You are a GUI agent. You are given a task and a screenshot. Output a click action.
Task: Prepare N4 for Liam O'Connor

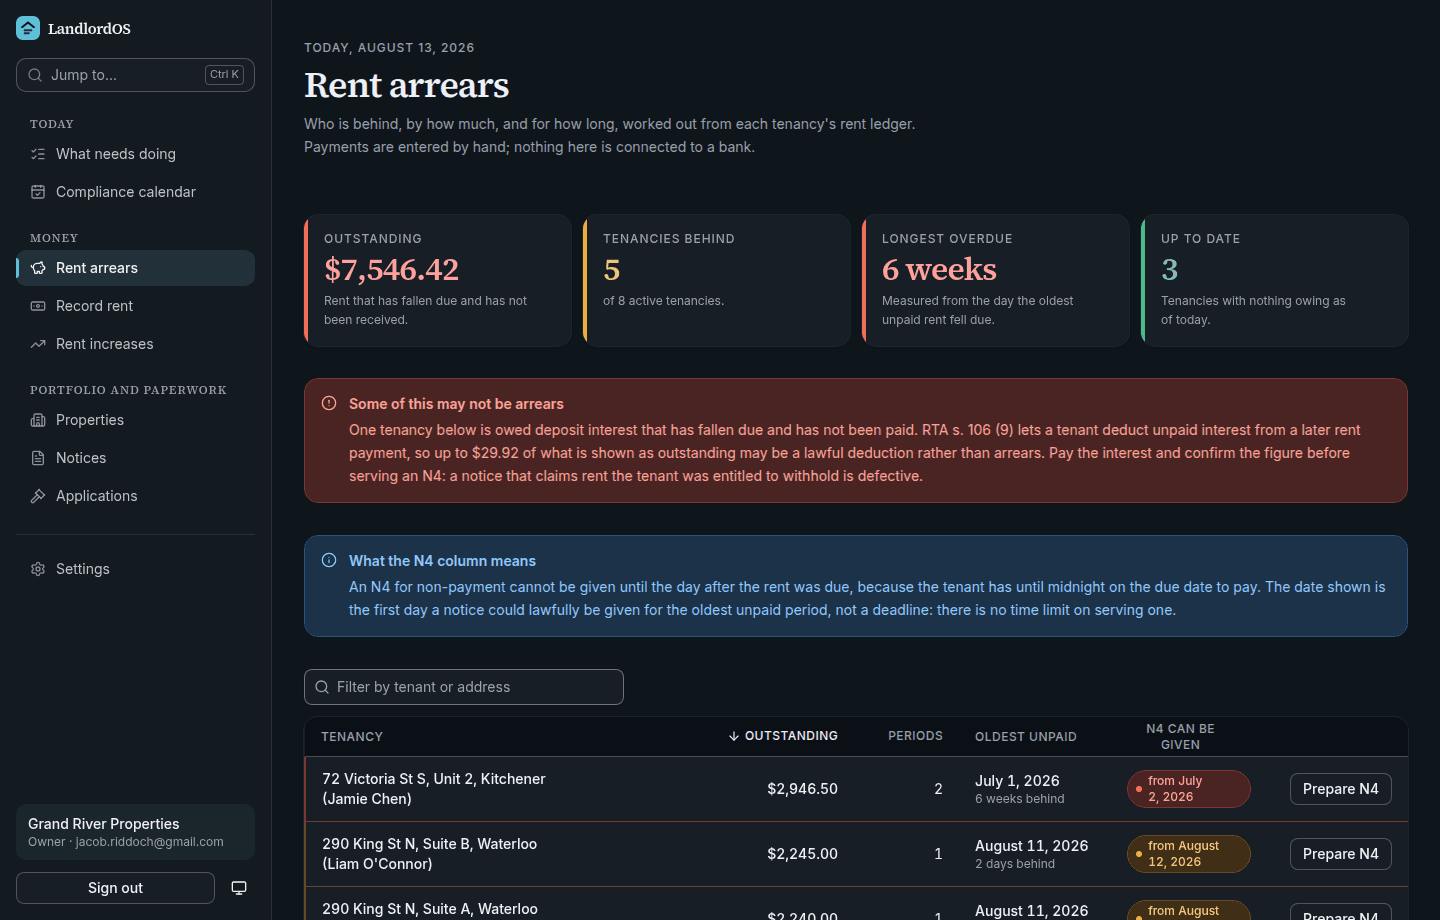(x=1340, y=854)
